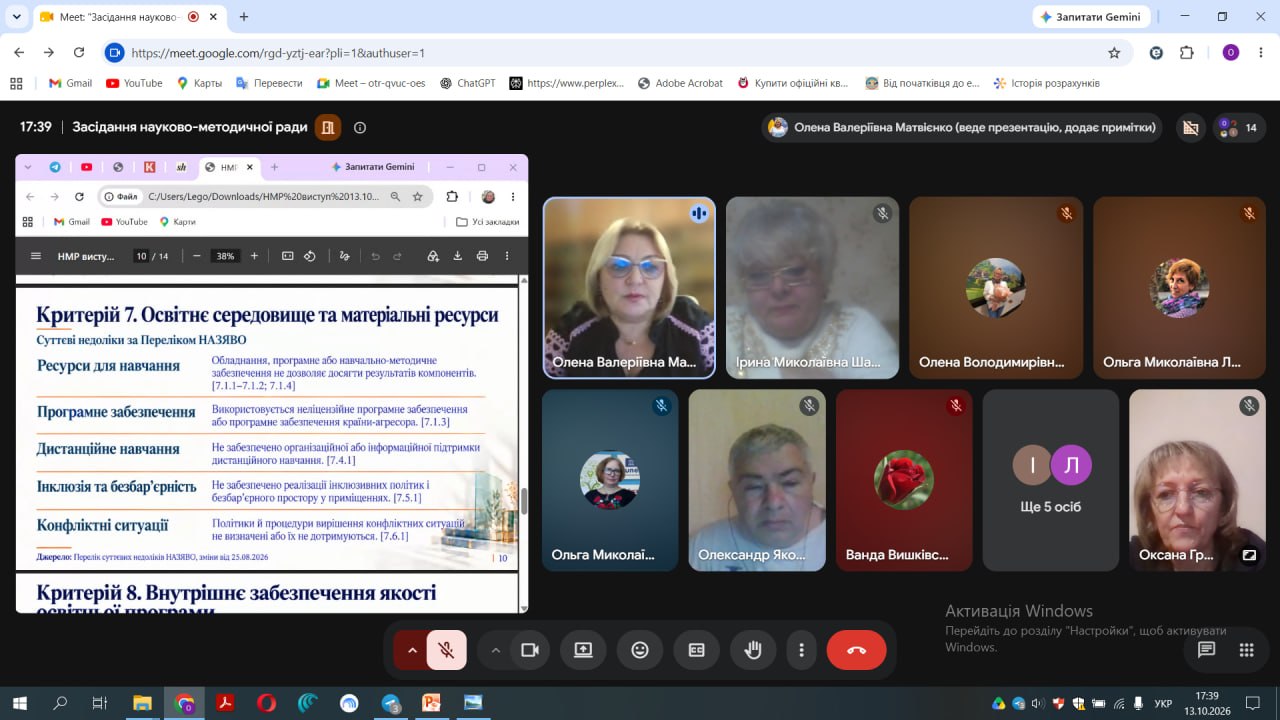The image size is (1280, 720).
Task: Open the YouTube bookmark
Action: point(134,83)
